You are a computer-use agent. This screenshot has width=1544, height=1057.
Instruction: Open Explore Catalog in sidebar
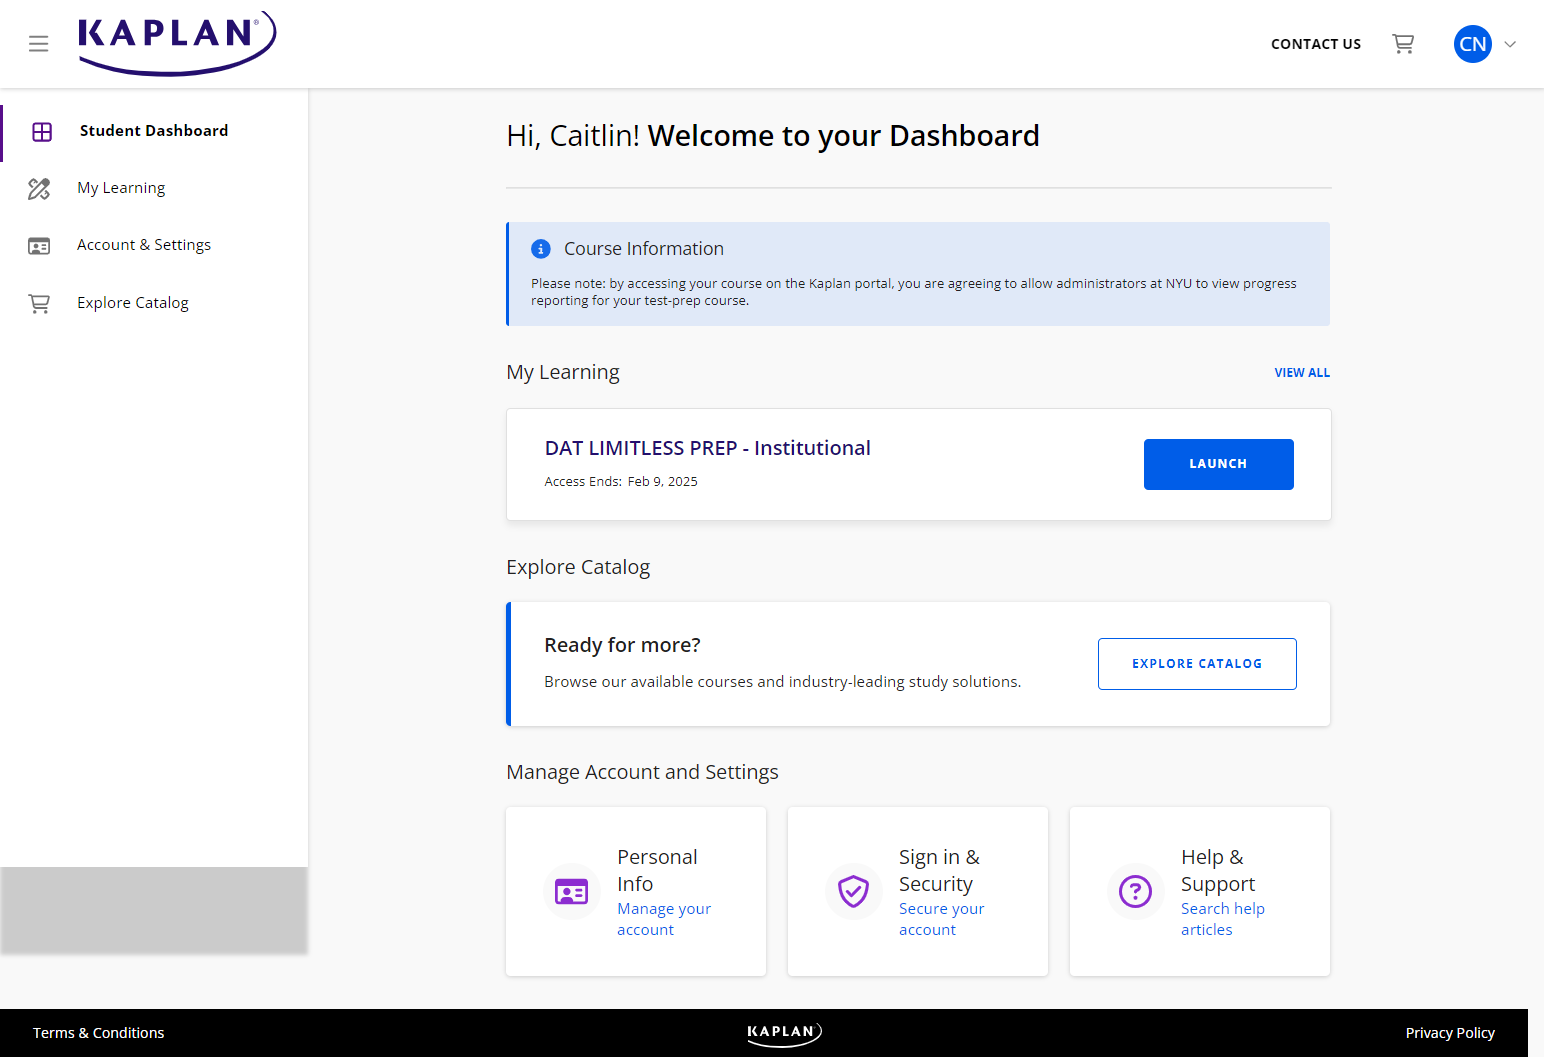pyautogui.click(x=133, y=303)
